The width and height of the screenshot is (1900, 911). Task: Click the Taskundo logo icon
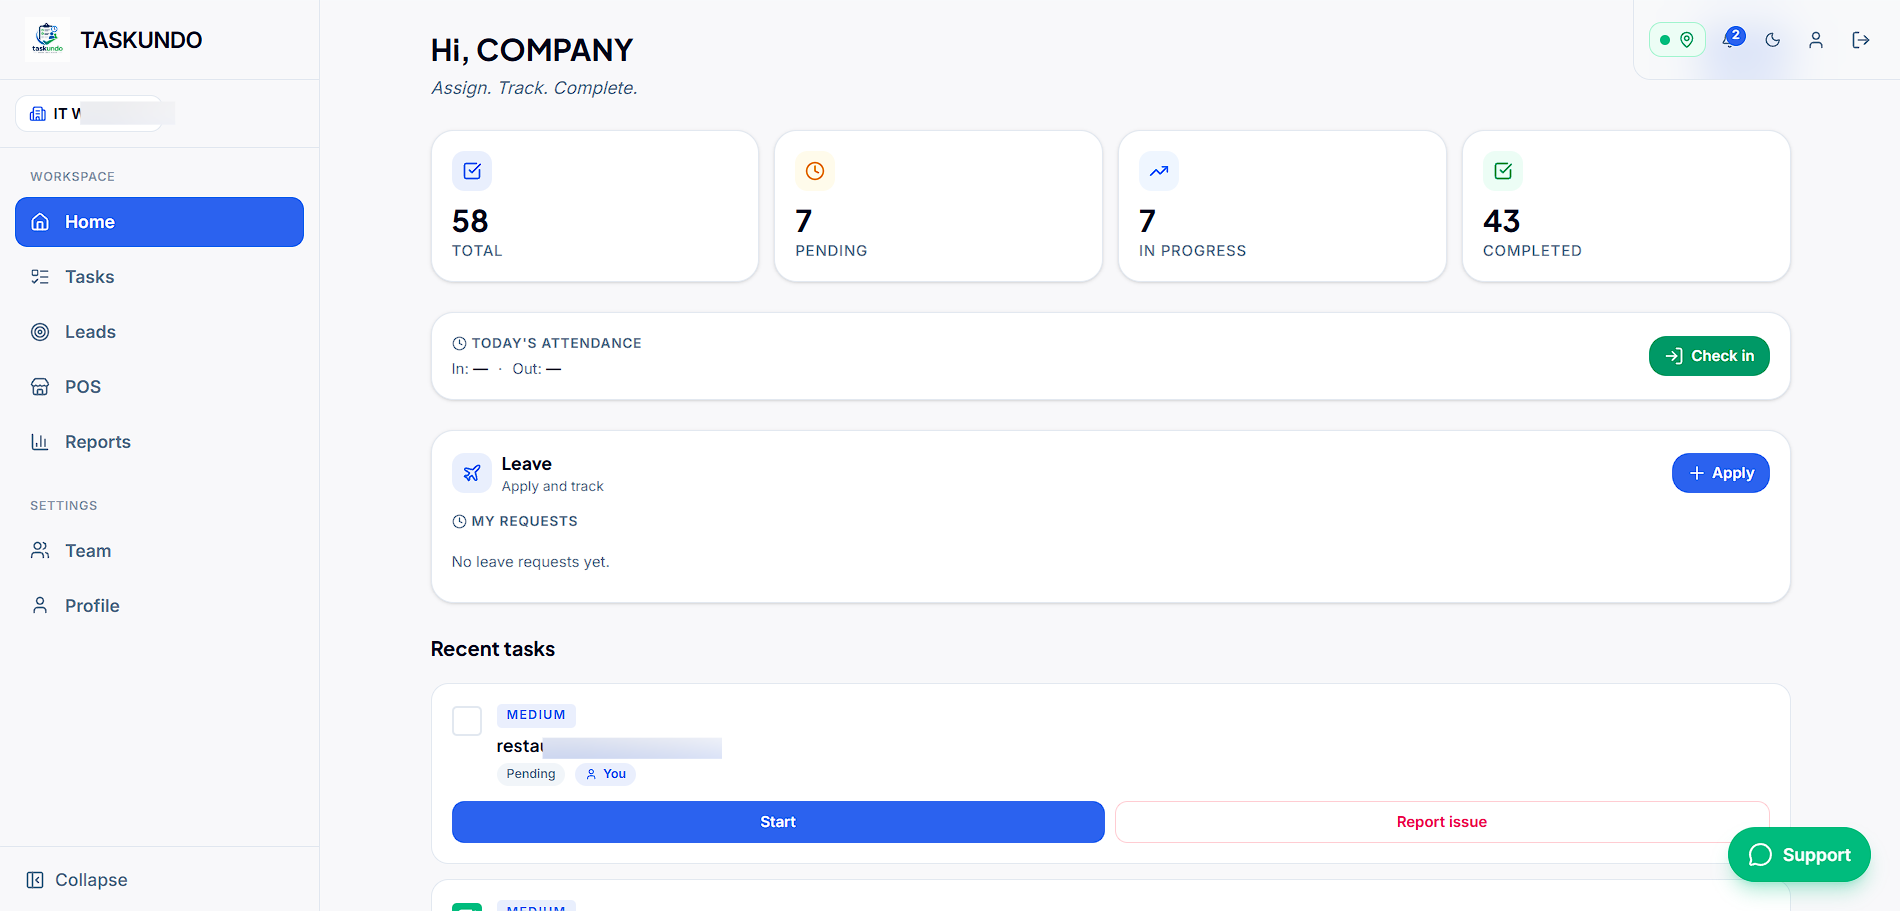point(47,40)
